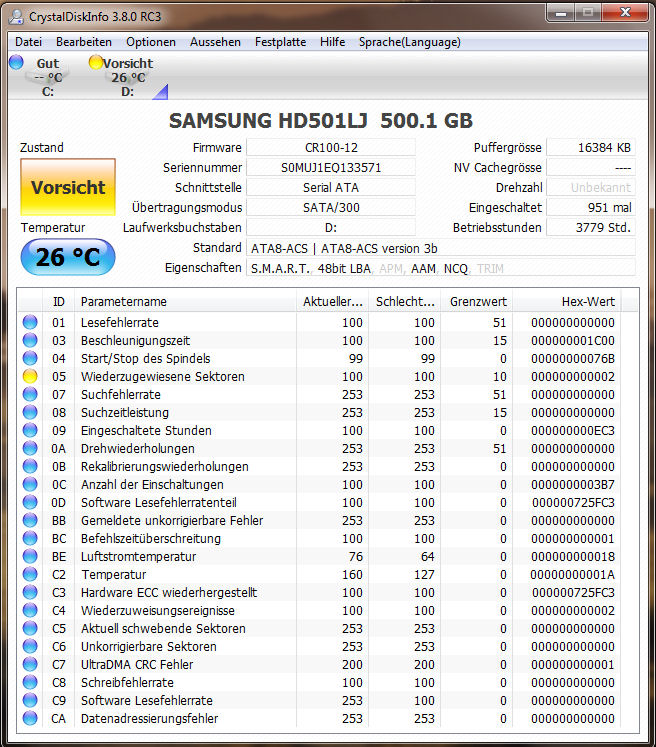Click blue status icon of Suchfehlerrate row
The image size is (656, 747).
[x=30, y=394]
